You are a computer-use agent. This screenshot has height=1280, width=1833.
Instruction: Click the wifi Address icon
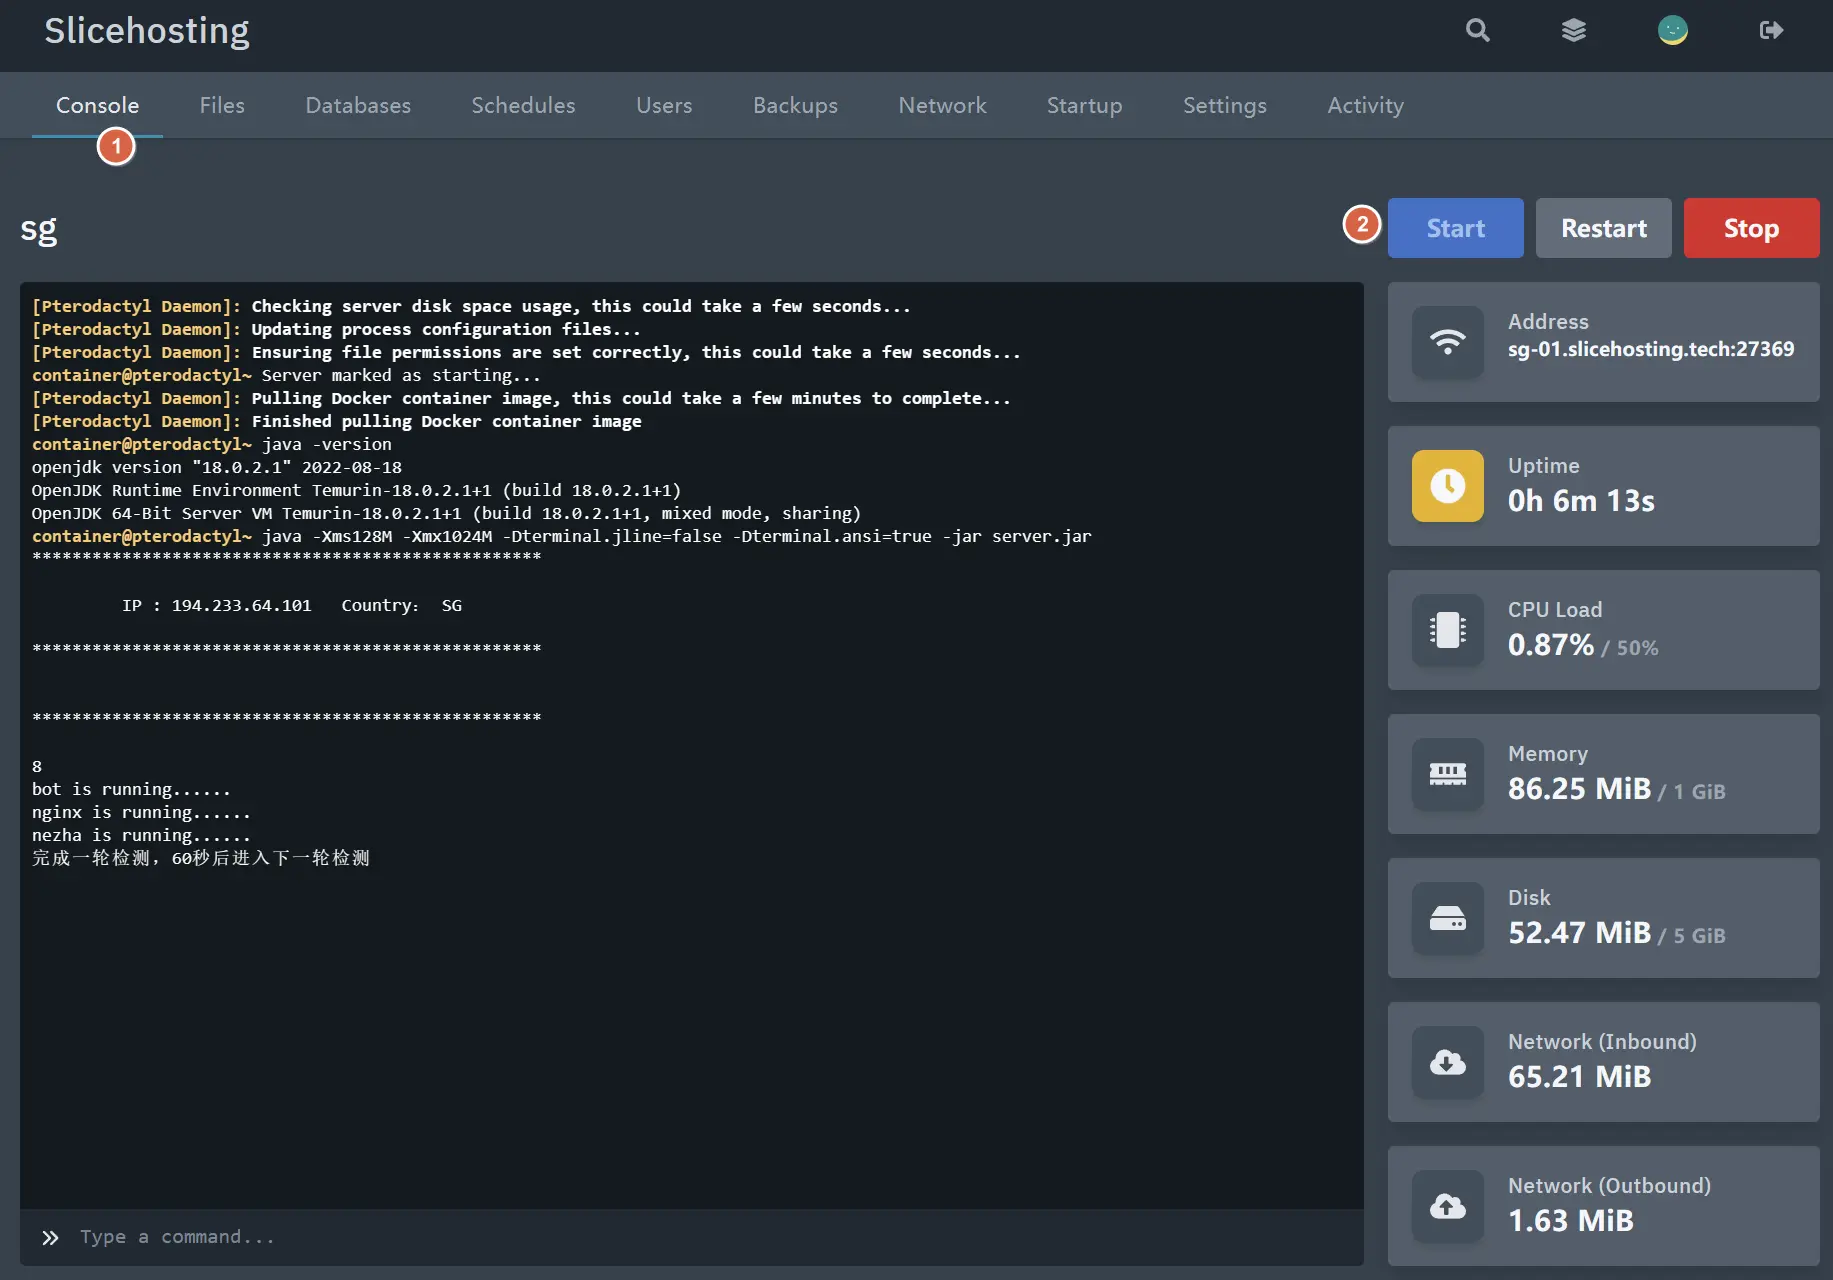coord(1447,342)
